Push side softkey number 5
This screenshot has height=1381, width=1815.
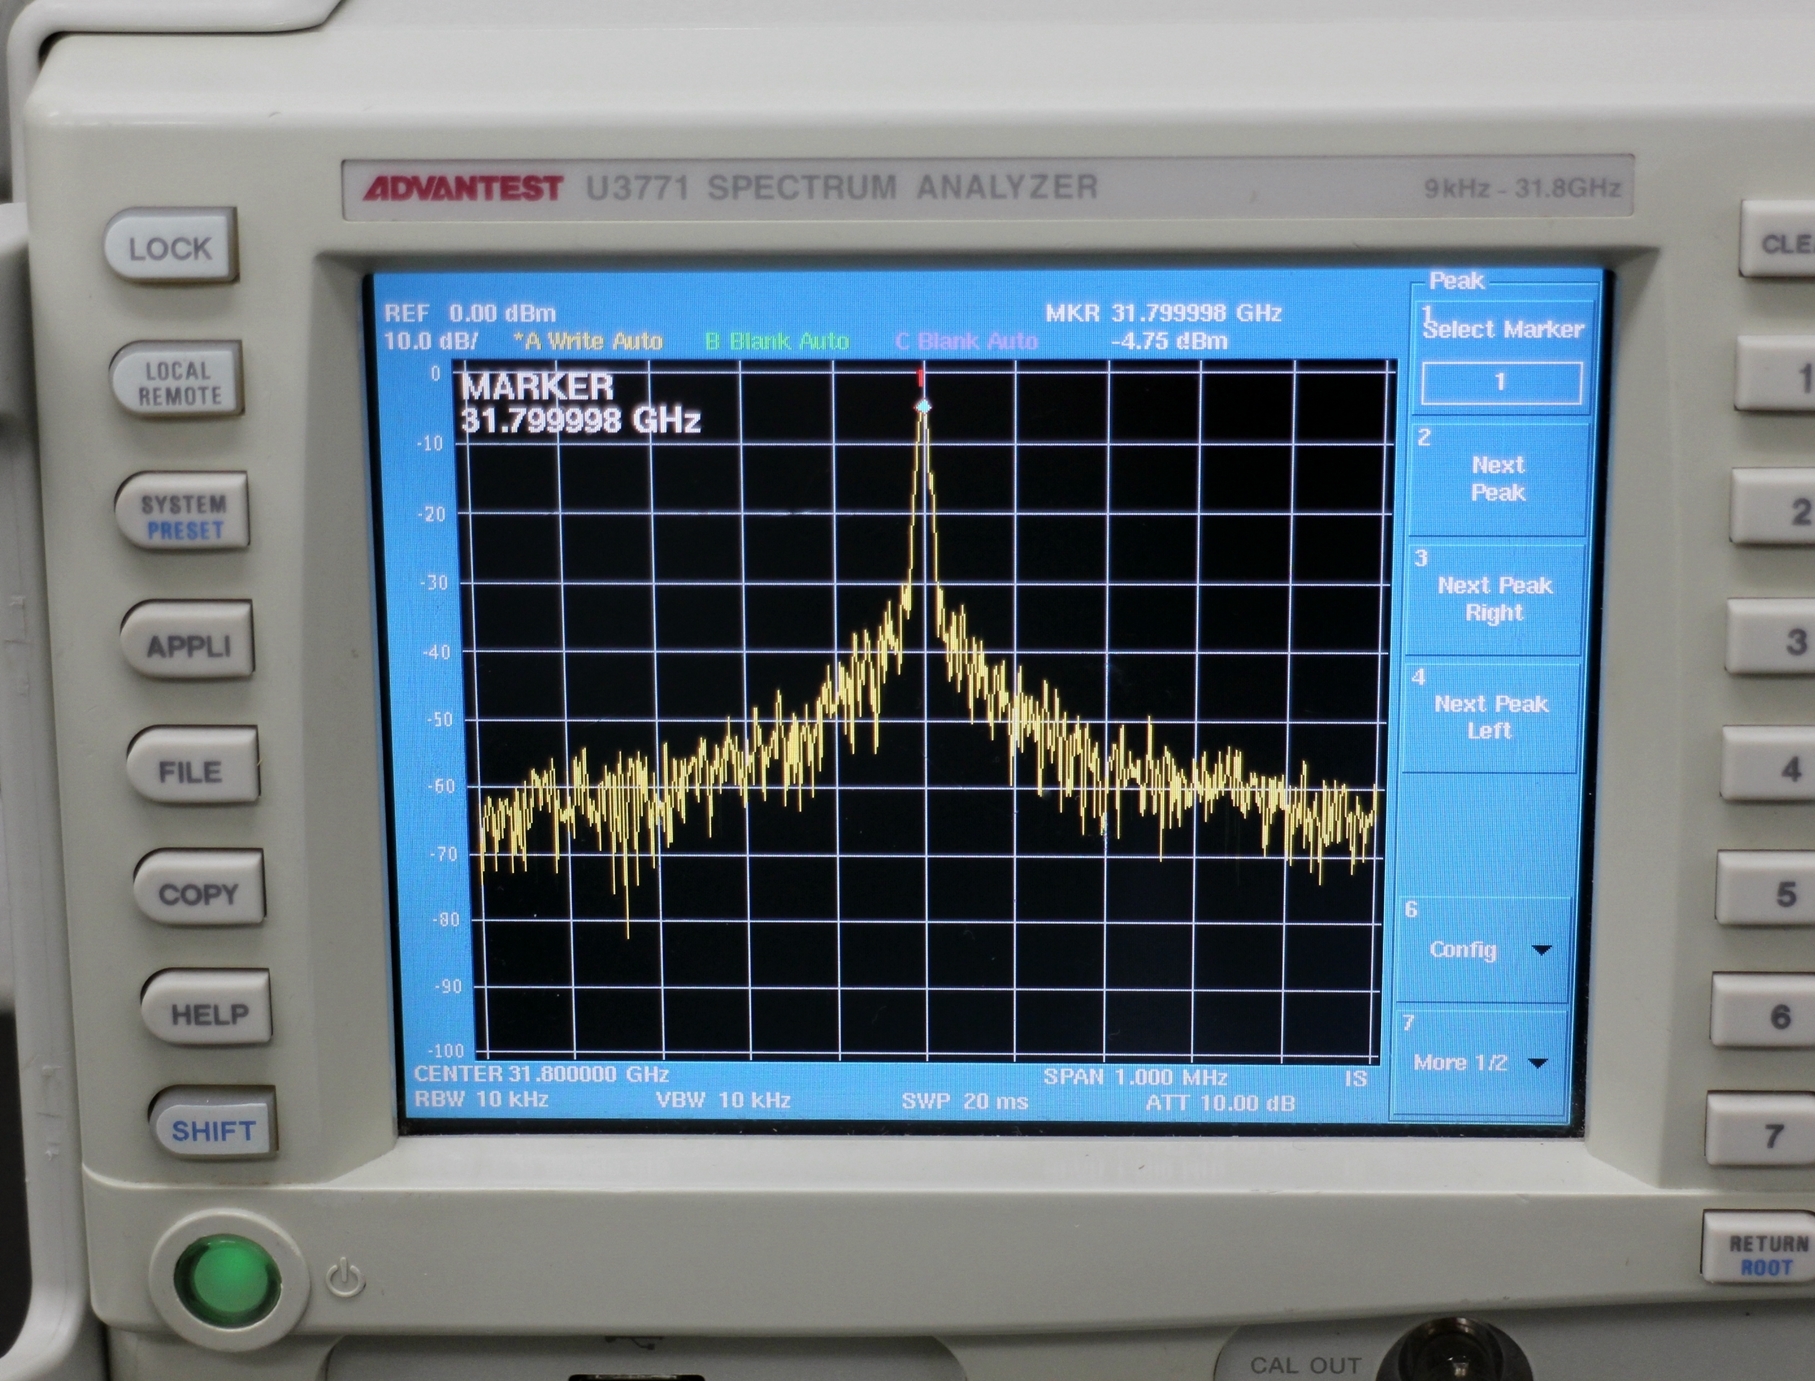click(x=1766, y=889)
